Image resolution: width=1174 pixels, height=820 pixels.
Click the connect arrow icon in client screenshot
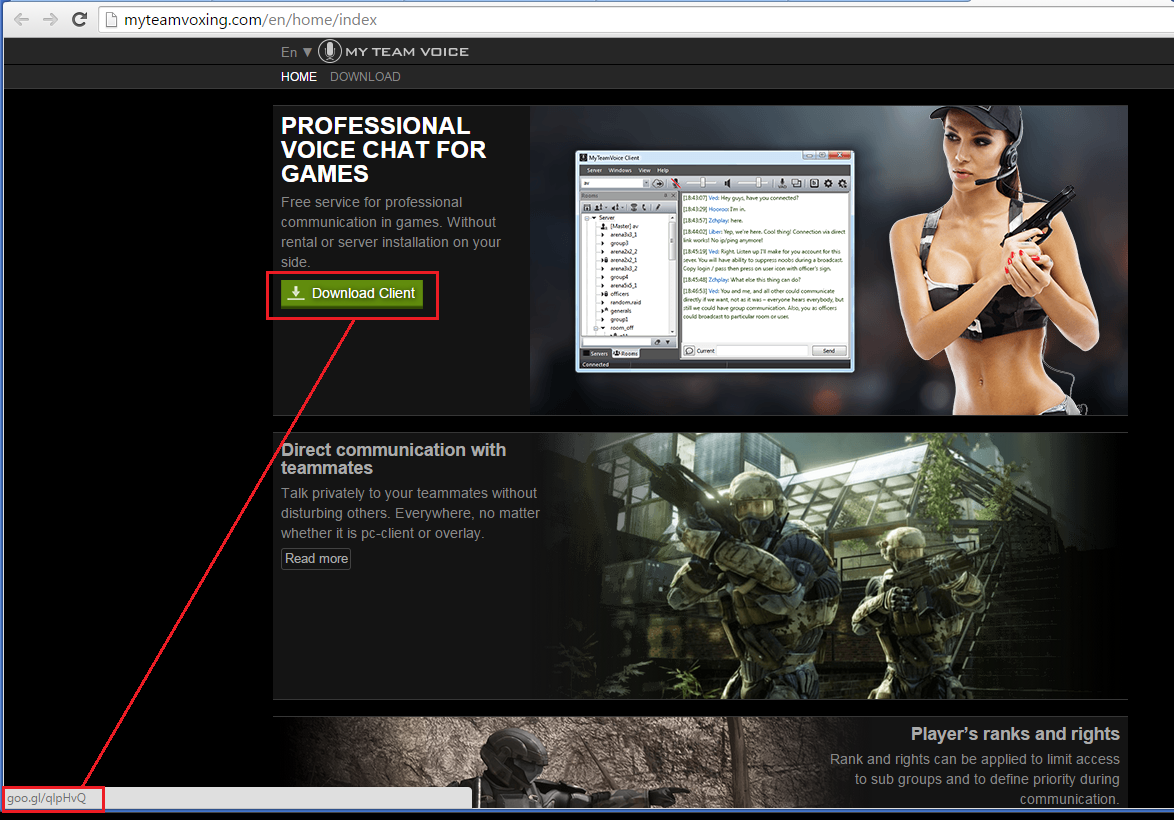click(x=658, y=183)
